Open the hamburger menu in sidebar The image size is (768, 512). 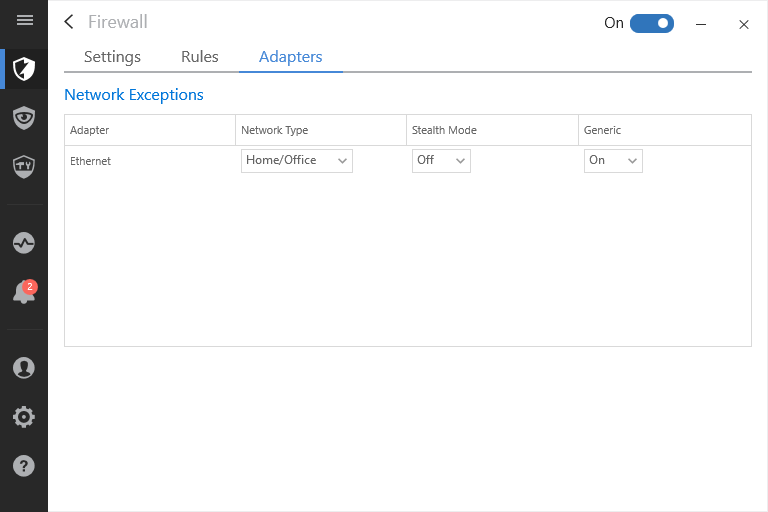pyautogui.click(x=24, y=20)
